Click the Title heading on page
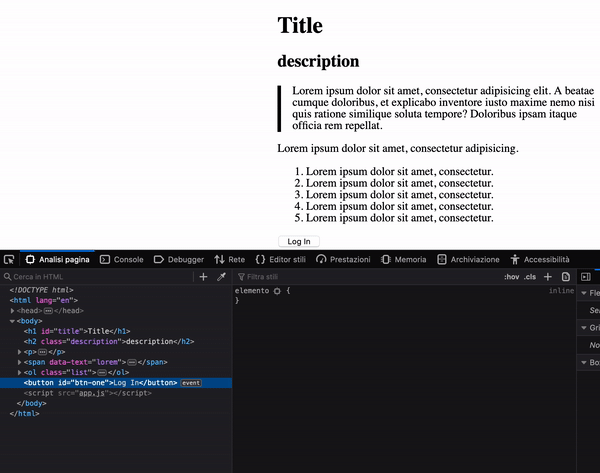This screenshot has width=600, height=473. [x=300, y=25]
